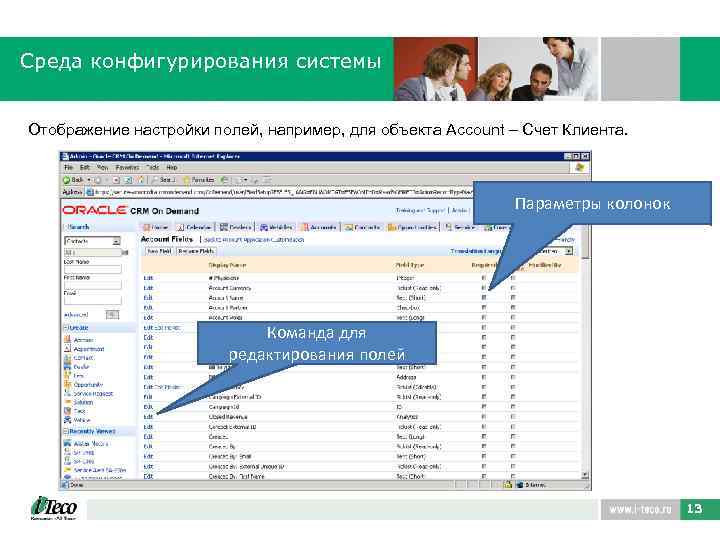
Task: Toggle second-column checkbox for # Physicians row
Action: (x=513, y=278)
